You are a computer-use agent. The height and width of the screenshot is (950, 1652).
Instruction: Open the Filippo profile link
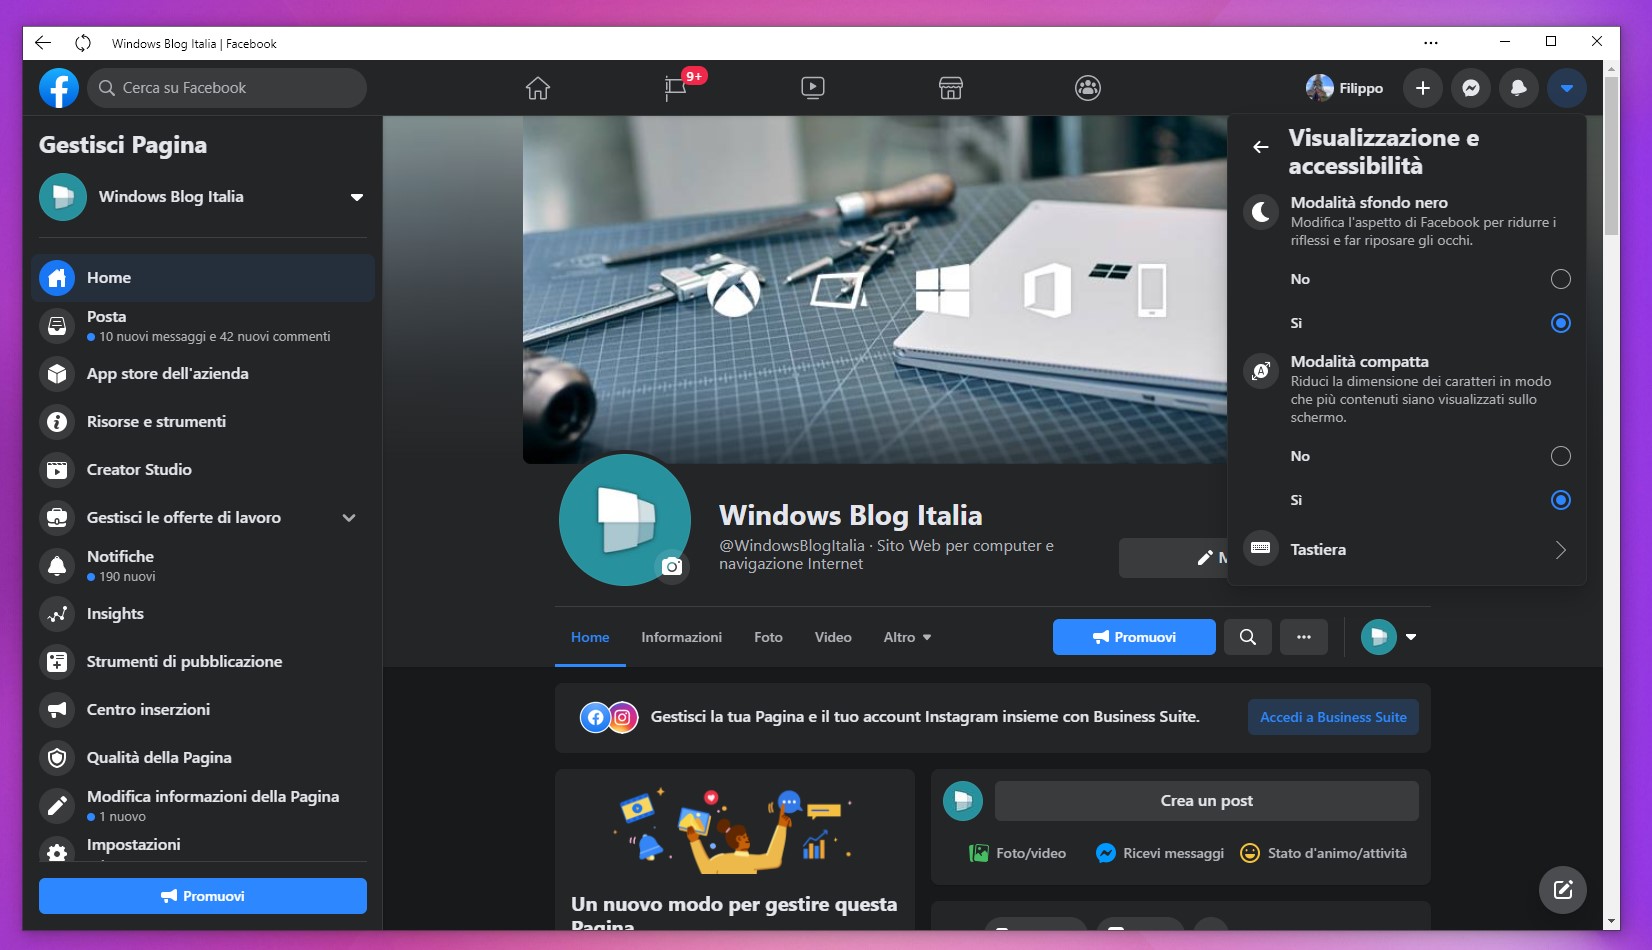[x=1345, y=88]
